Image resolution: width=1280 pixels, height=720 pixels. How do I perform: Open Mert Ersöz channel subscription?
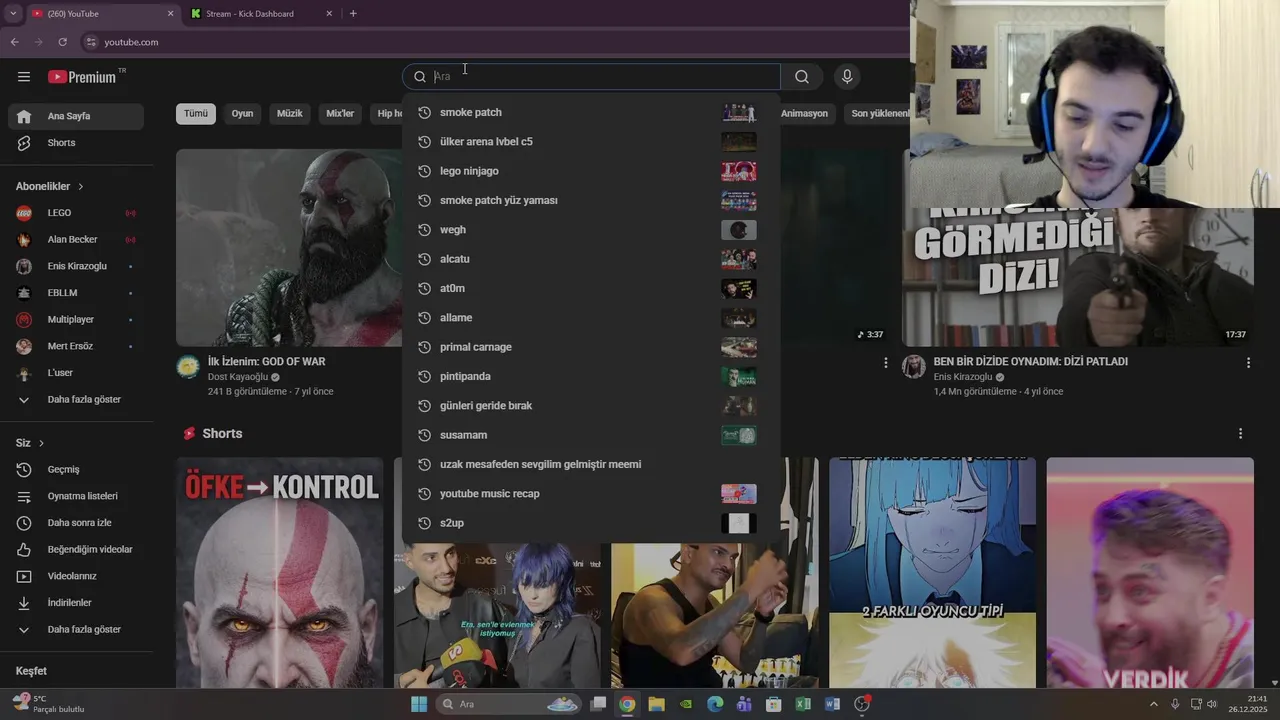[76, 346]
